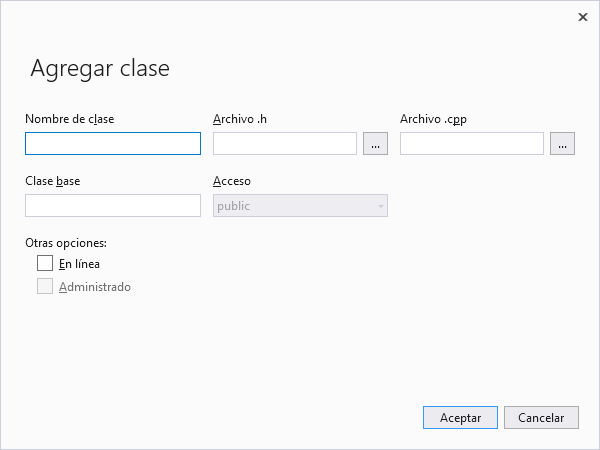Click the Clase base label

53,181
